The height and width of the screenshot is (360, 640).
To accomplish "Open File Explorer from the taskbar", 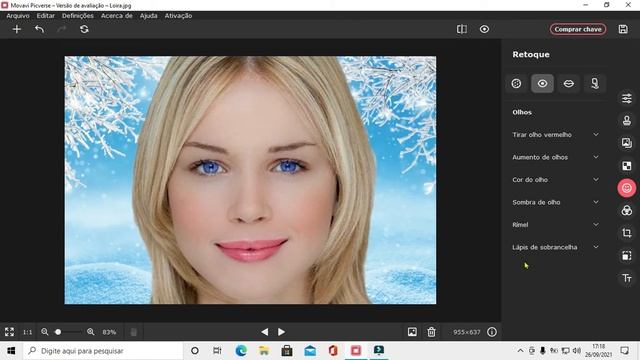I will 264,351.
